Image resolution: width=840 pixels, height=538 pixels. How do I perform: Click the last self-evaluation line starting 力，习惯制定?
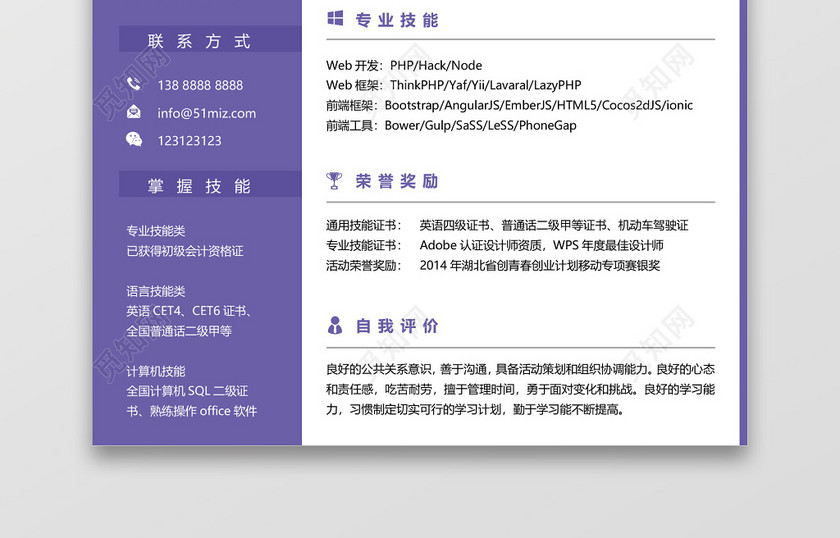475,409
